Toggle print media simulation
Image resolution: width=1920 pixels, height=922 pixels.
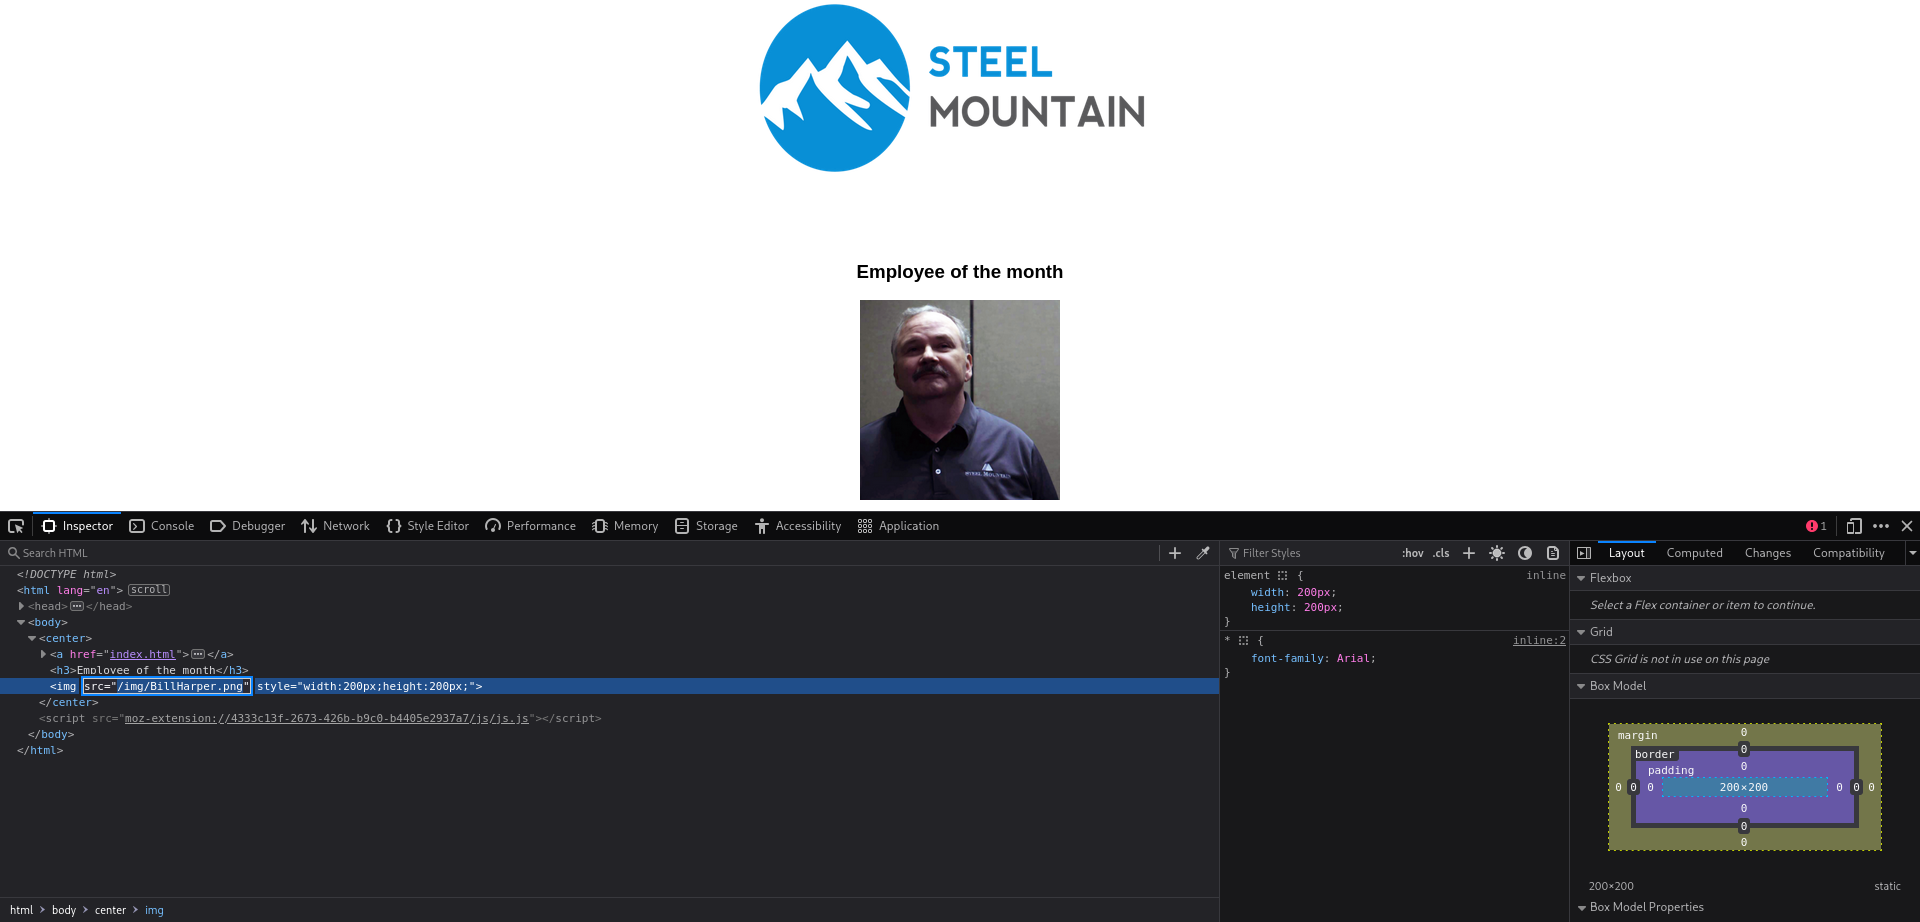tap(1553, 552)
